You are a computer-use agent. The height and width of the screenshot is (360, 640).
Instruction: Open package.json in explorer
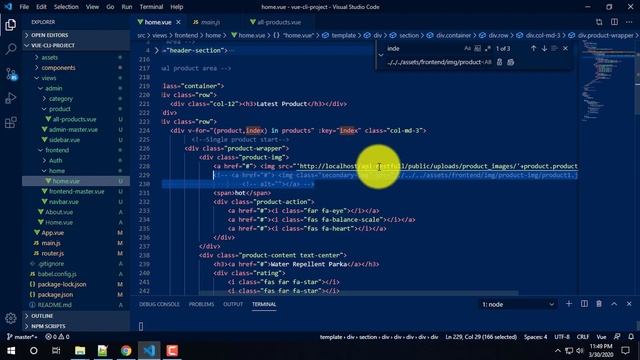(76, 295)
